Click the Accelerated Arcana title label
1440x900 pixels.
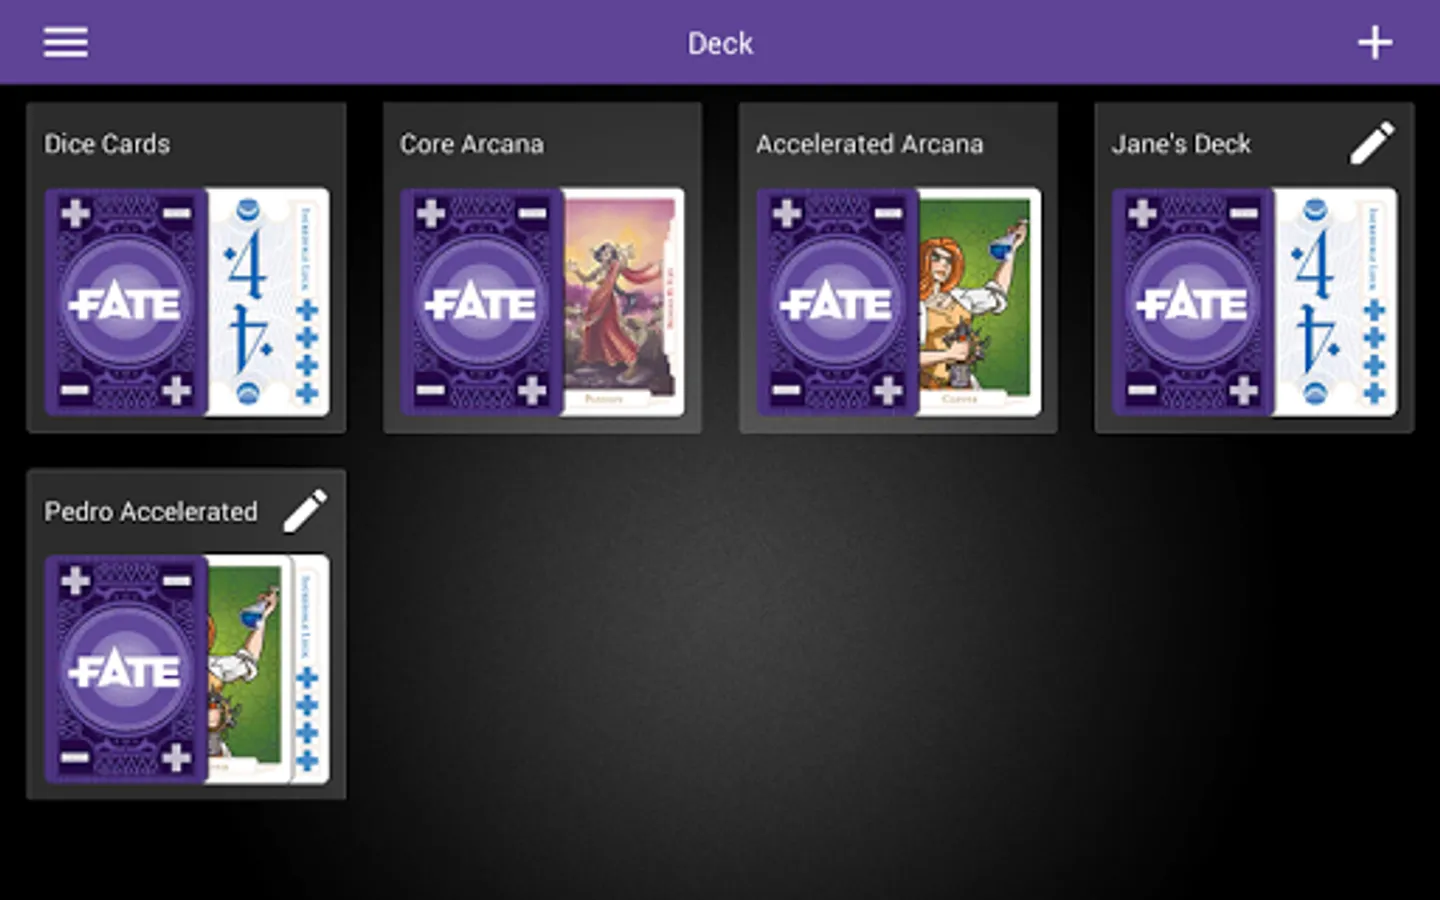click(870, 144)
